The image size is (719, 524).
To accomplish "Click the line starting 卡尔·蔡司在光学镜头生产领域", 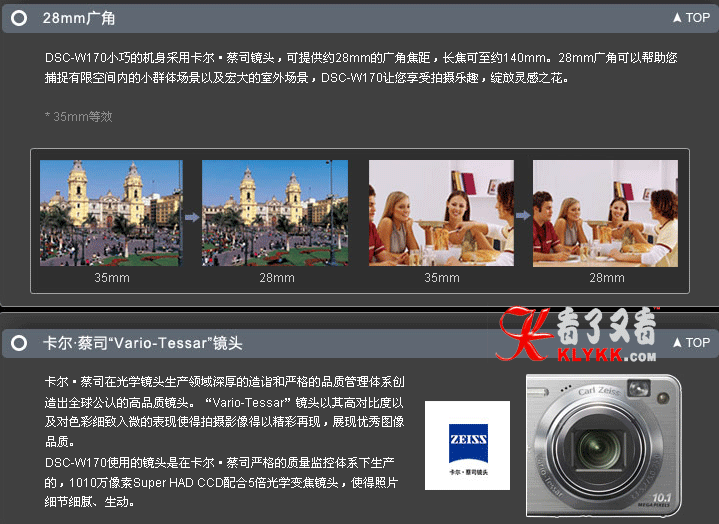I will tap(225, 382).
